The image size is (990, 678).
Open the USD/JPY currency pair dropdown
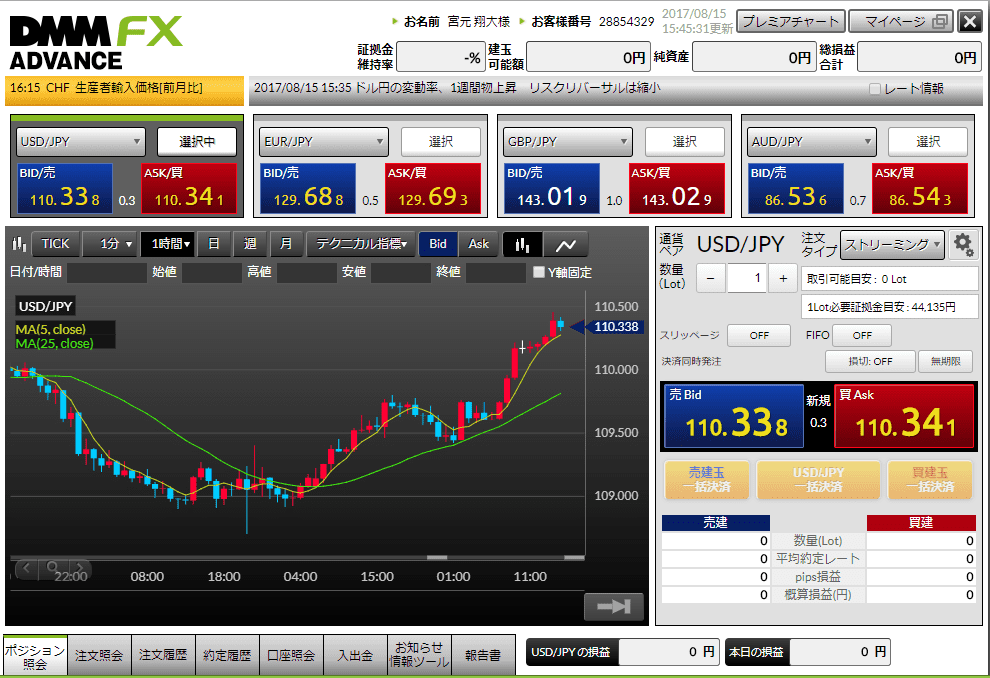pyautogui.click(x=80, y=141)
